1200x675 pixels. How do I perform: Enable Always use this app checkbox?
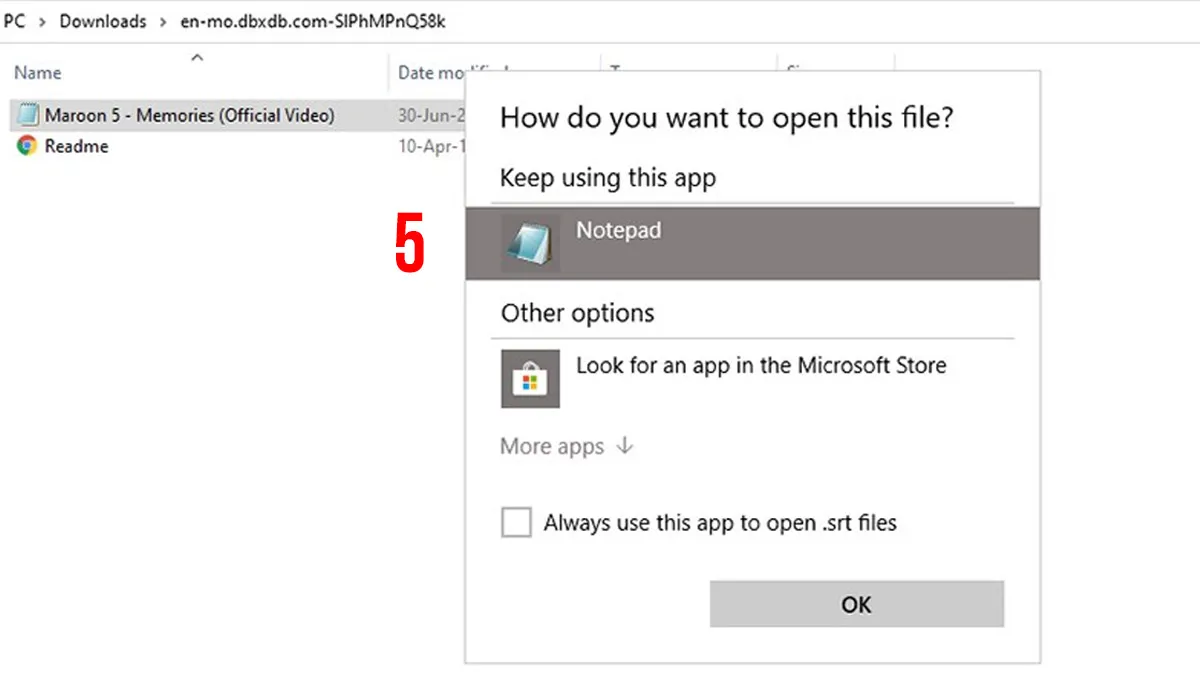coord(516,522)
